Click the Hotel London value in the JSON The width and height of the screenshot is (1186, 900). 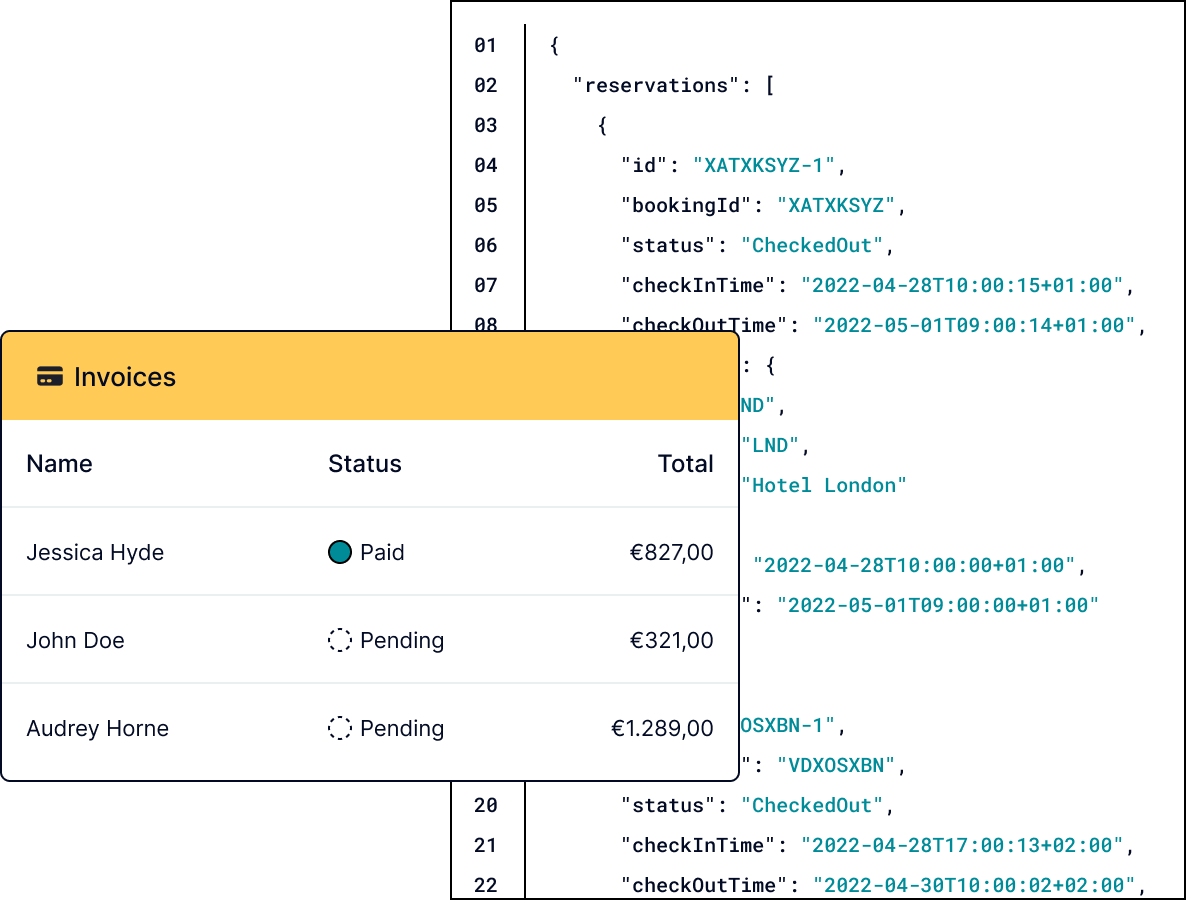824,485
